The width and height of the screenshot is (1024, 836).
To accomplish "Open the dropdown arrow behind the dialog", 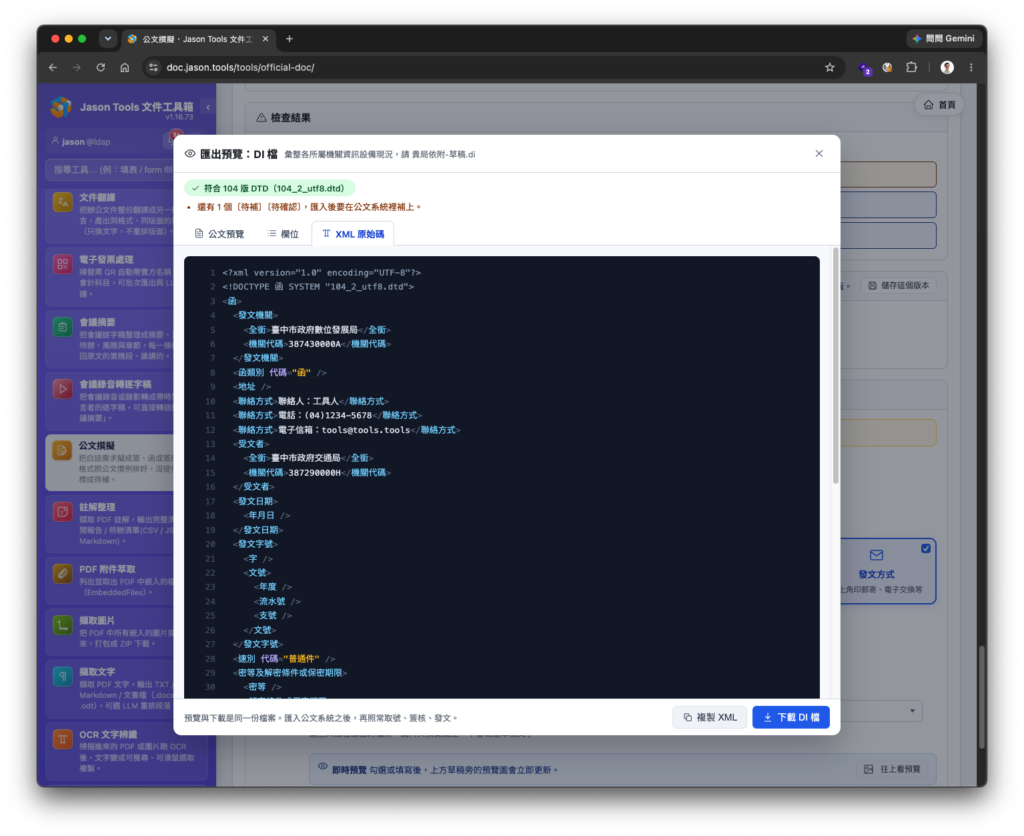I will [x=912, y=711].
